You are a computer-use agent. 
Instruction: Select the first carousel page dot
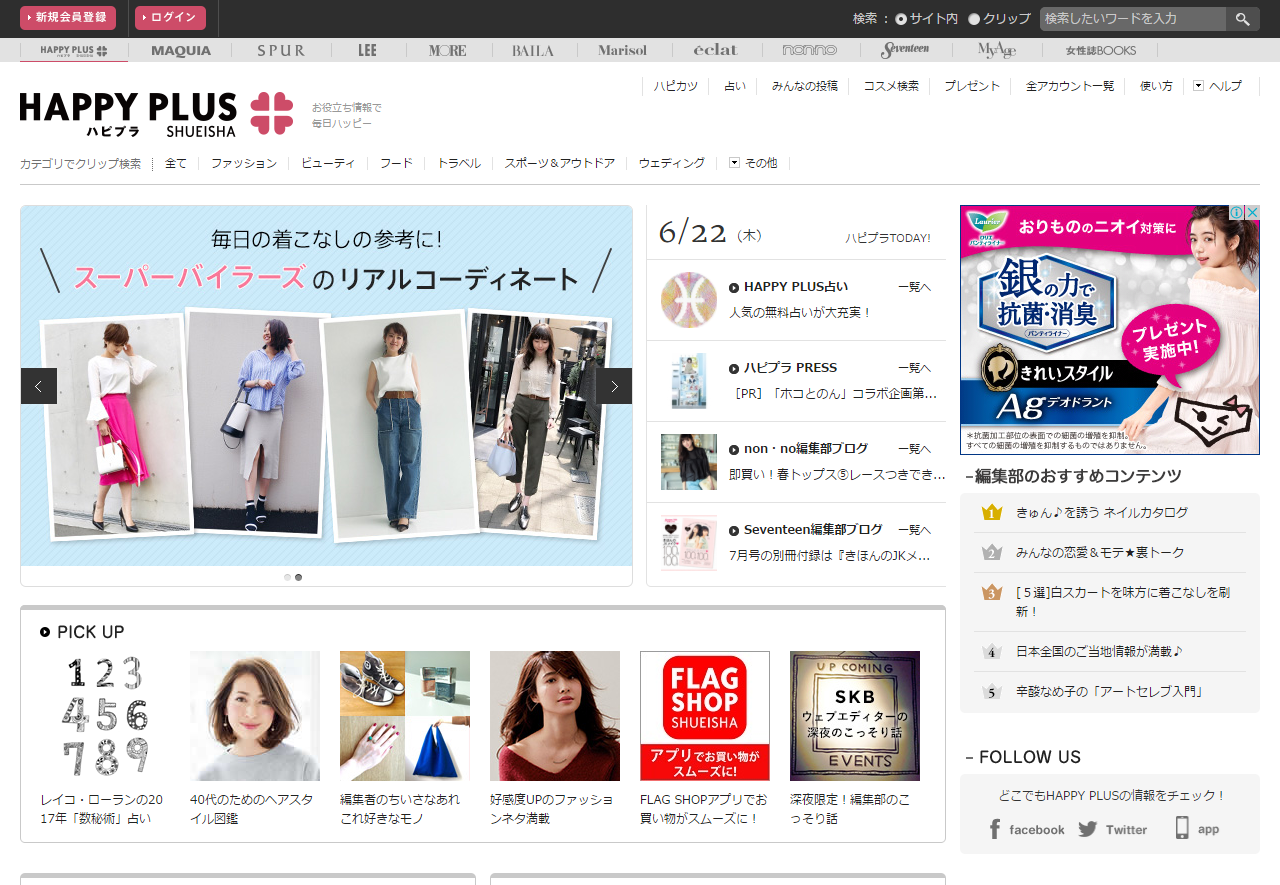tap(287, 577)
